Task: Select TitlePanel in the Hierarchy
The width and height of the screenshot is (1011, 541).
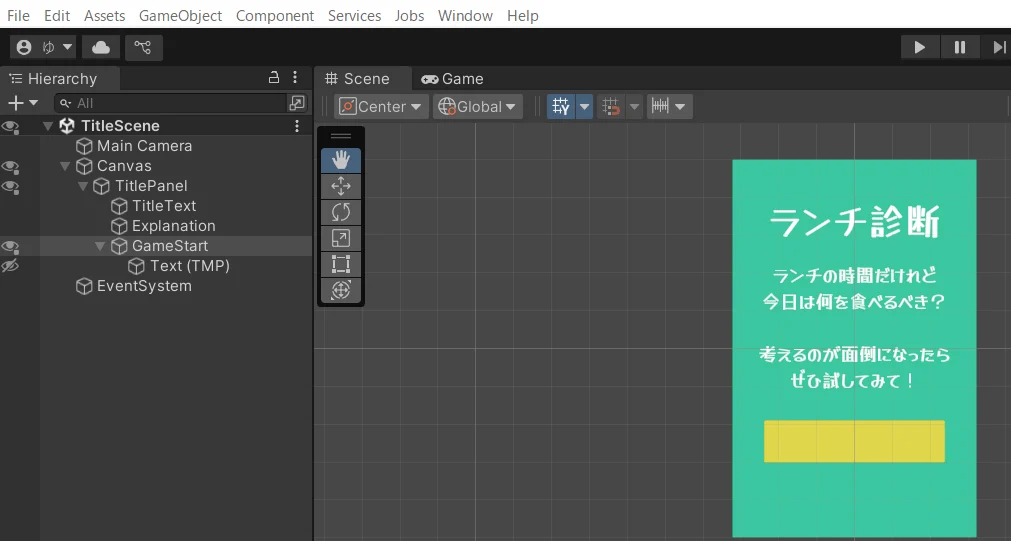Action: click(x=151, y=186)
